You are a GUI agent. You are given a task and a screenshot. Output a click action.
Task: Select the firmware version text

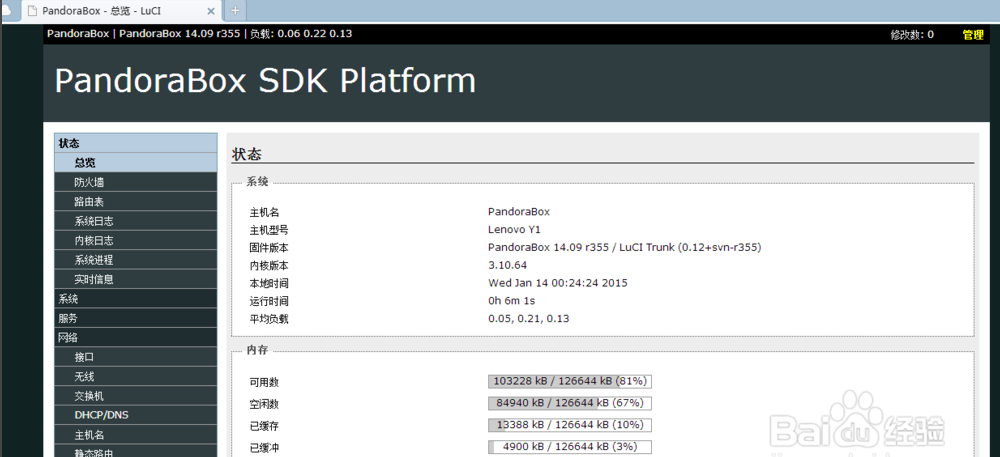624,247
